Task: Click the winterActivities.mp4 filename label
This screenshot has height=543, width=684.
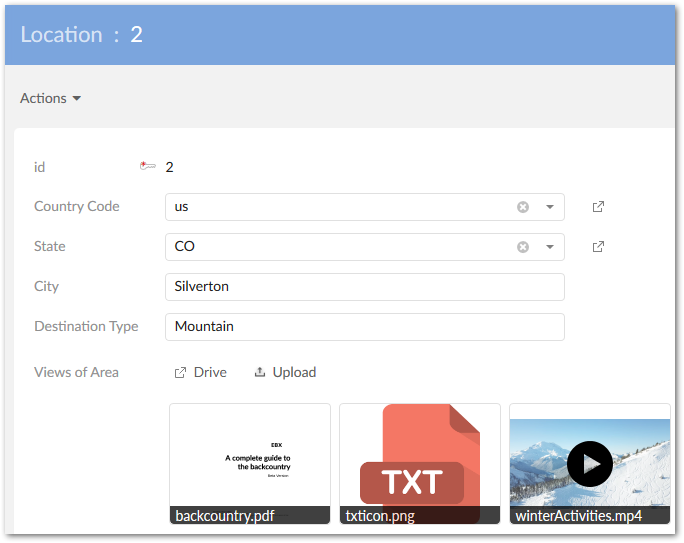Action: (x=578, y=516)
